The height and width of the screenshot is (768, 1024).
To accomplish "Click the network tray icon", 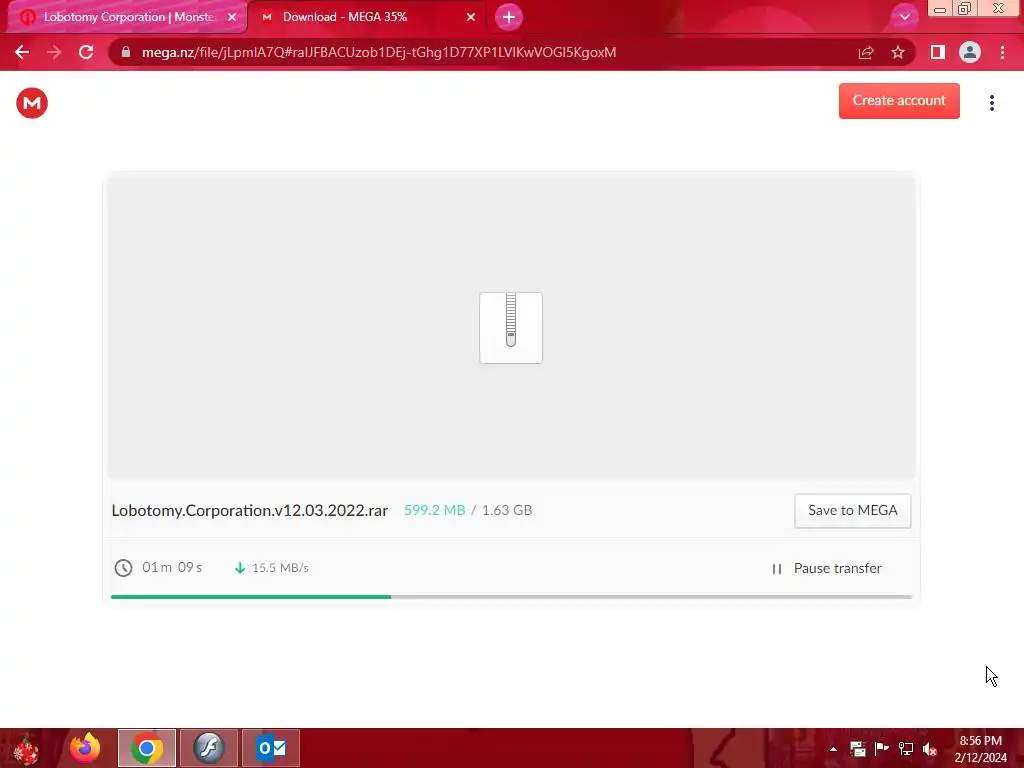I will (906, 749).
